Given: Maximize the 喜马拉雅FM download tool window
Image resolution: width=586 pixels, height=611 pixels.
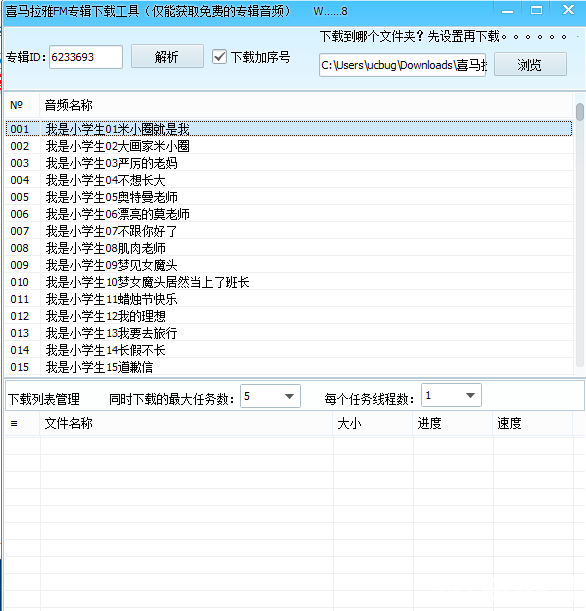Looking at the screenshot, I should [x=537, y=11].
